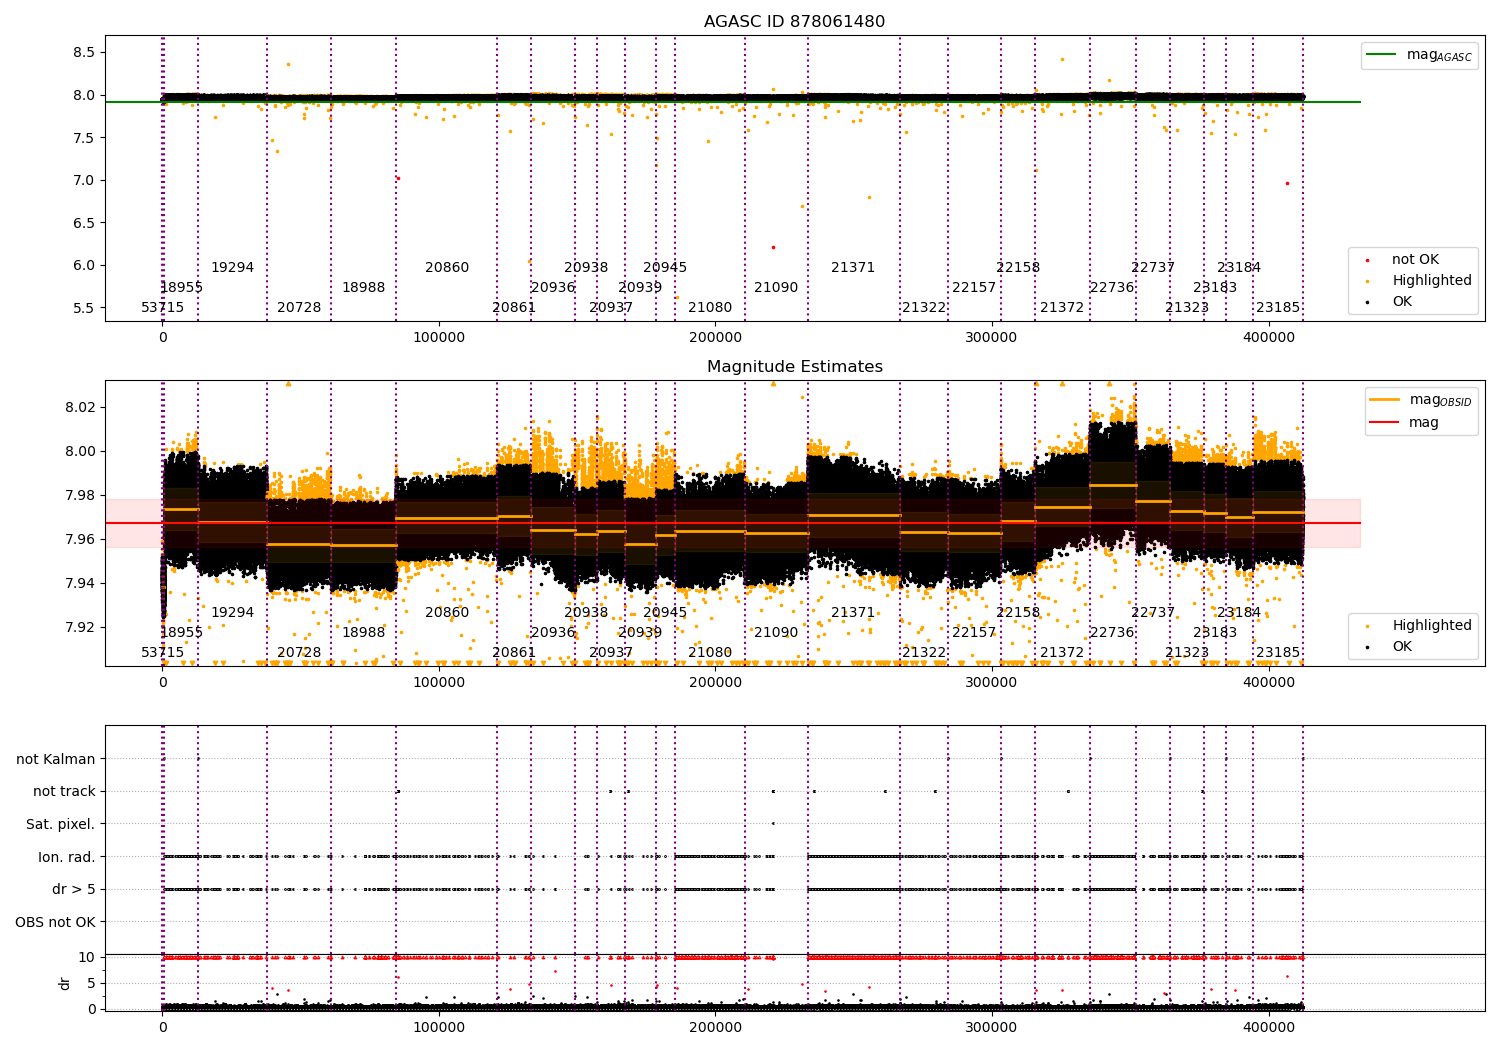This screenshot has width=1500, height=1050.
Task: Click OBSID label 20728 in the top plot
Action: pyautogui.click(x=299, y=308)
